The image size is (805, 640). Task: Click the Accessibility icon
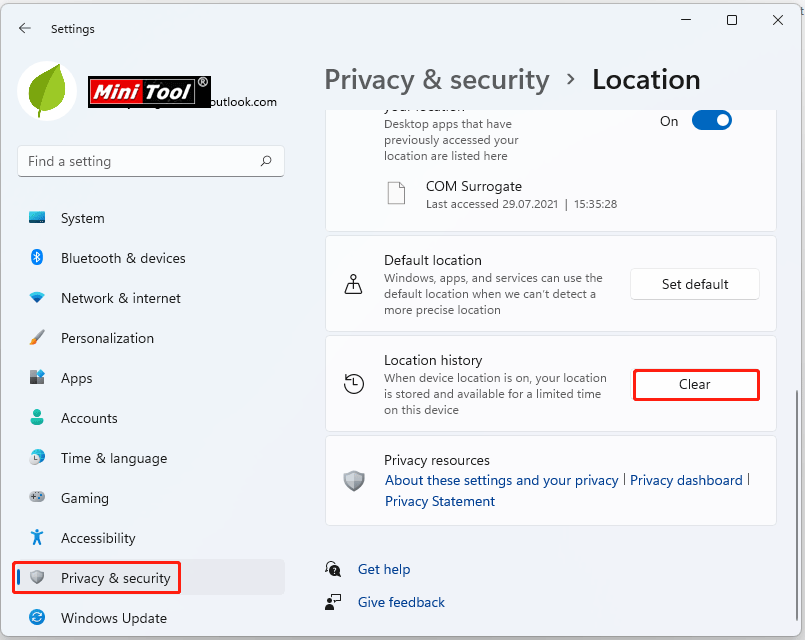click(x=37, y=538)
